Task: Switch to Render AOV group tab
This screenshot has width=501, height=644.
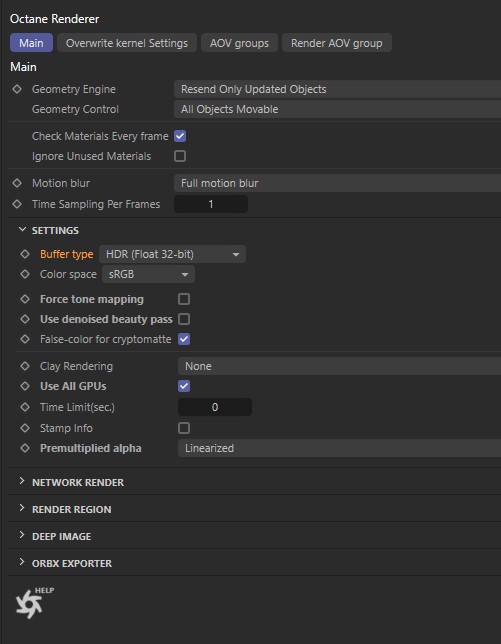Action: coord(337,43)
